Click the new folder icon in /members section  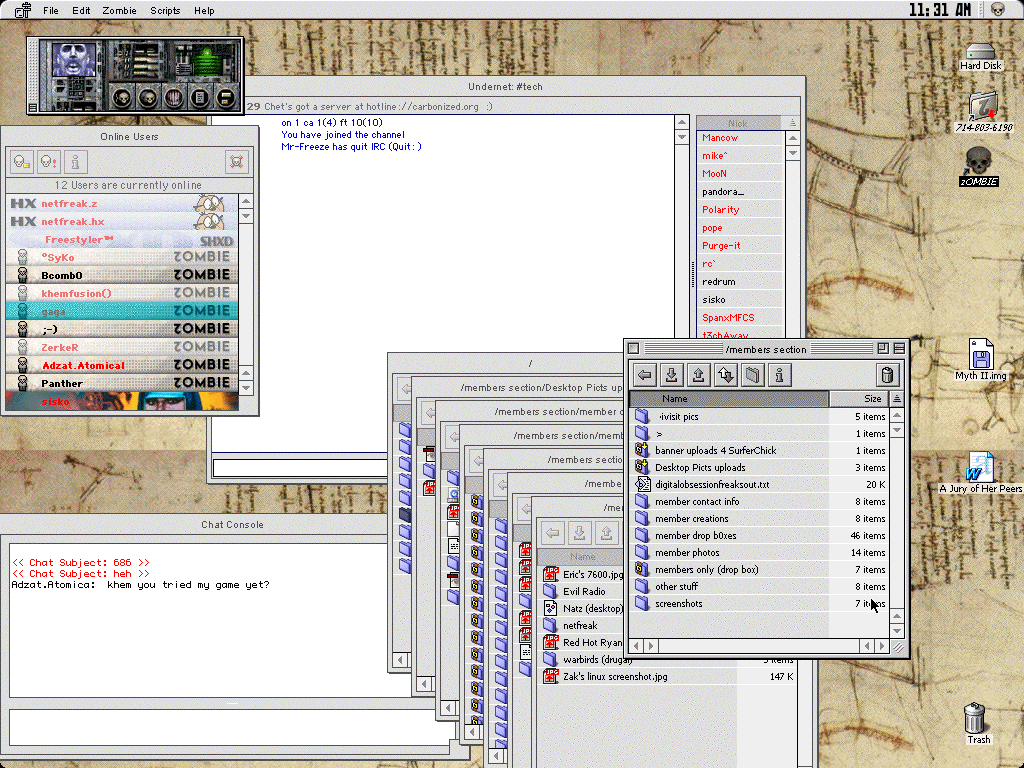pyautogui.click(x=752, y=375)
